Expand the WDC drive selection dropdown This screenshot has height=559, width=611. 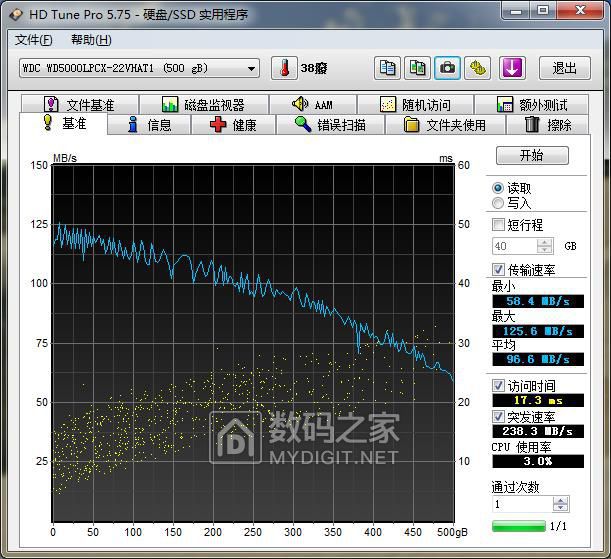point(250,68)
